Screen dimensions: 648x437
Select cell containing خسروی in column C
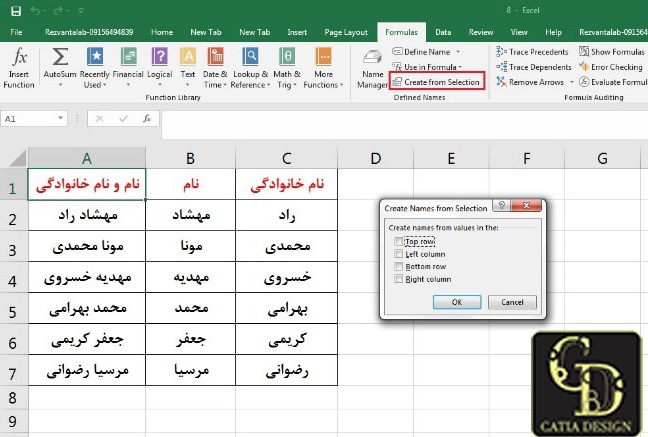point(286,277)
